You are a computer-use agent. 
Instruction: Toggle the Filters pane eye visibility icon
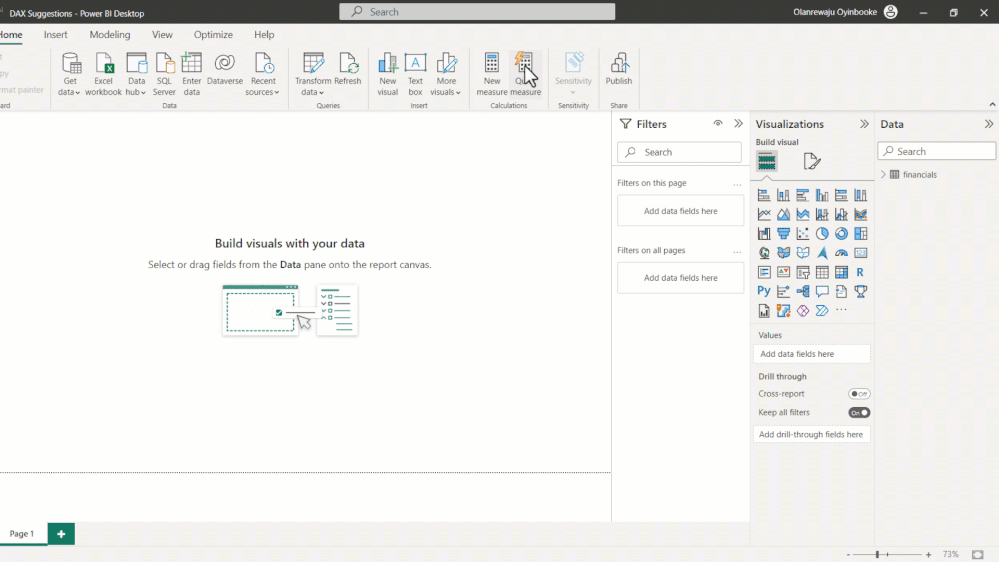pyautogui.click(x=718, y=124)
